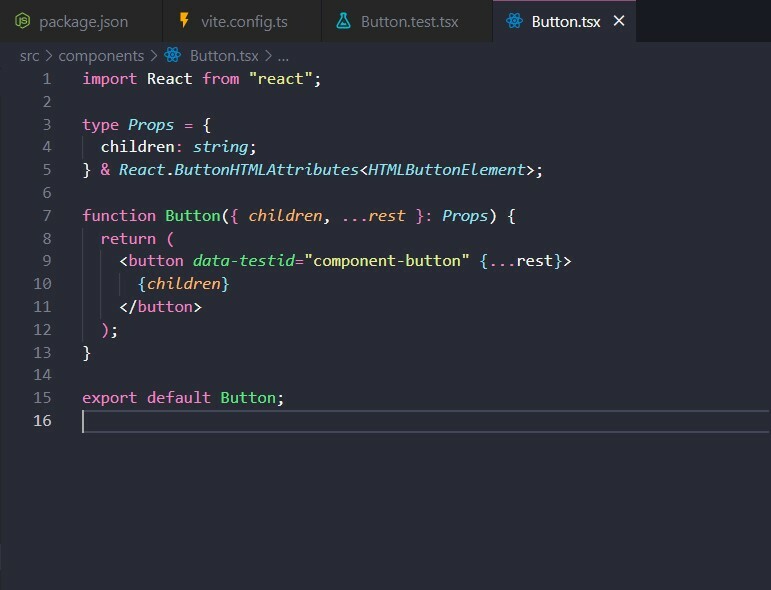The image size is (771, 590).
Task: Open the src breadcrumb segment
Action: [30, 56]
